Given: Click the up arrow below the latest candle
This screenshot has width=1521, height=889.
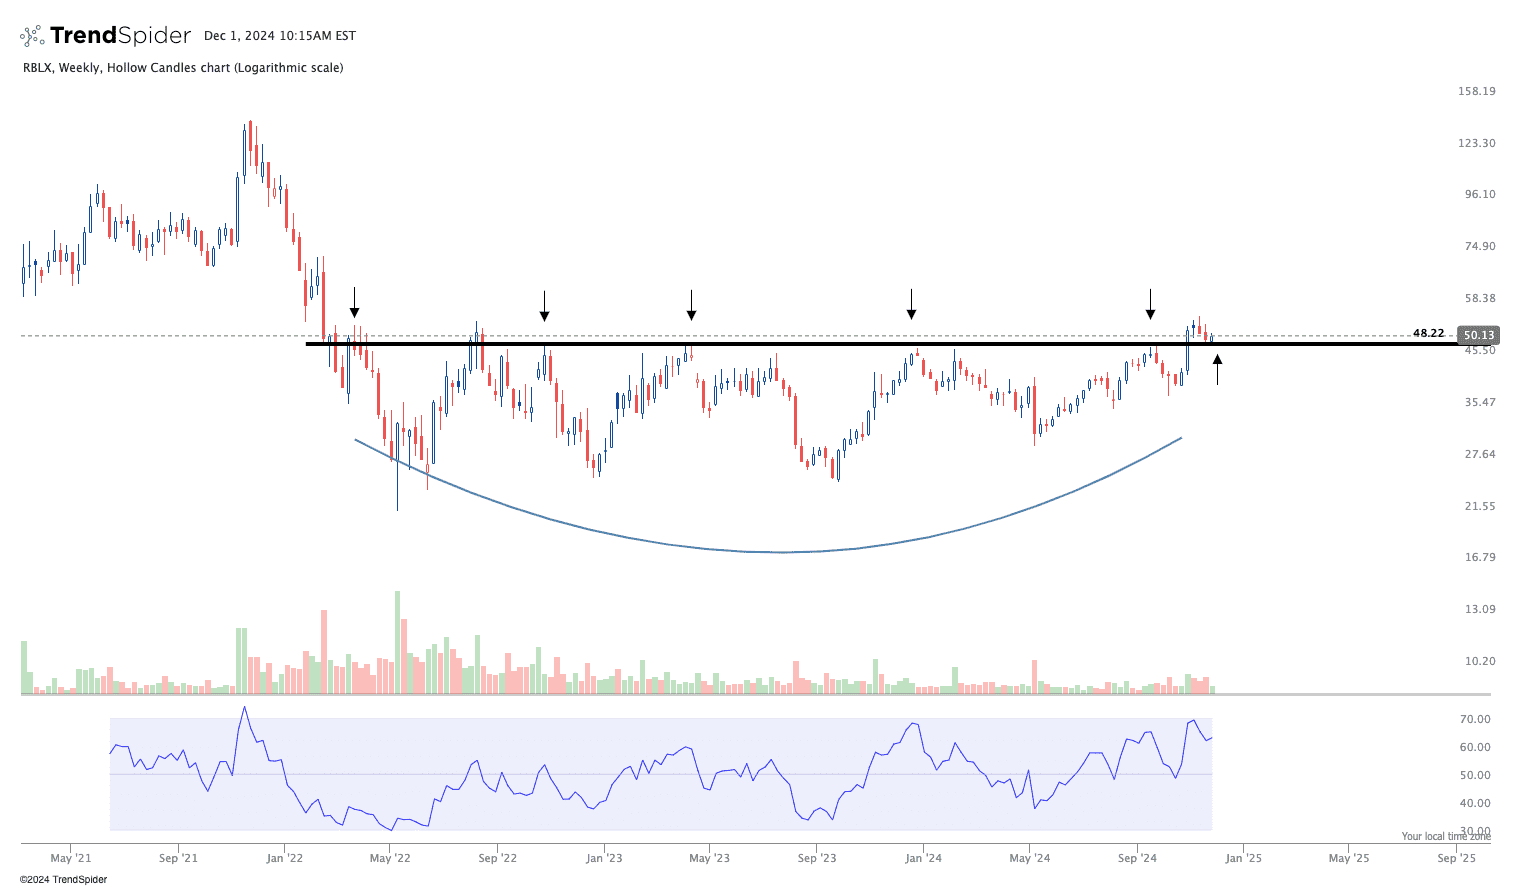Looking at the screenshot, I should 1217,368.
